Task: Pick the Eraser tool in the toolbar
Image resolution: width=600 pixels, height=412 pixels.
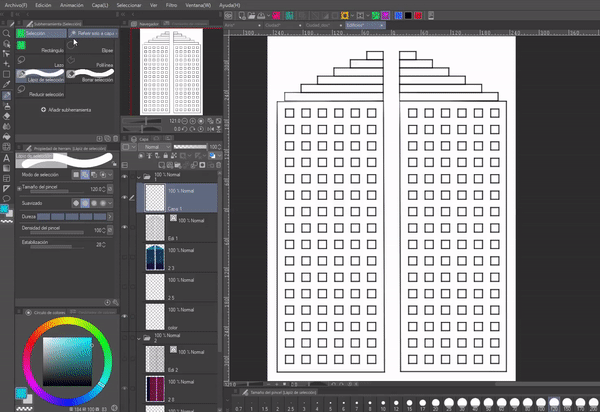Action: [7, 115]
